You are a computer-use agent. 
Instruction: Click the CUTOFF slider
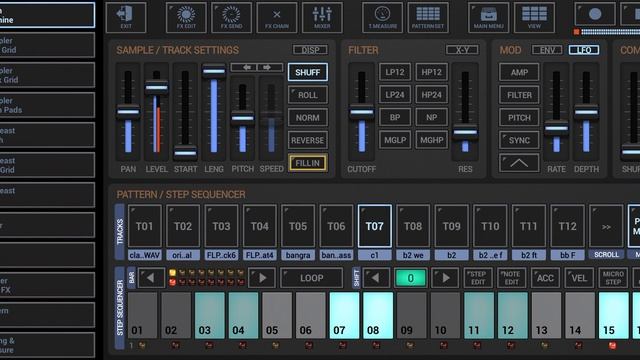pyautogui.click(x=362, y=112)
